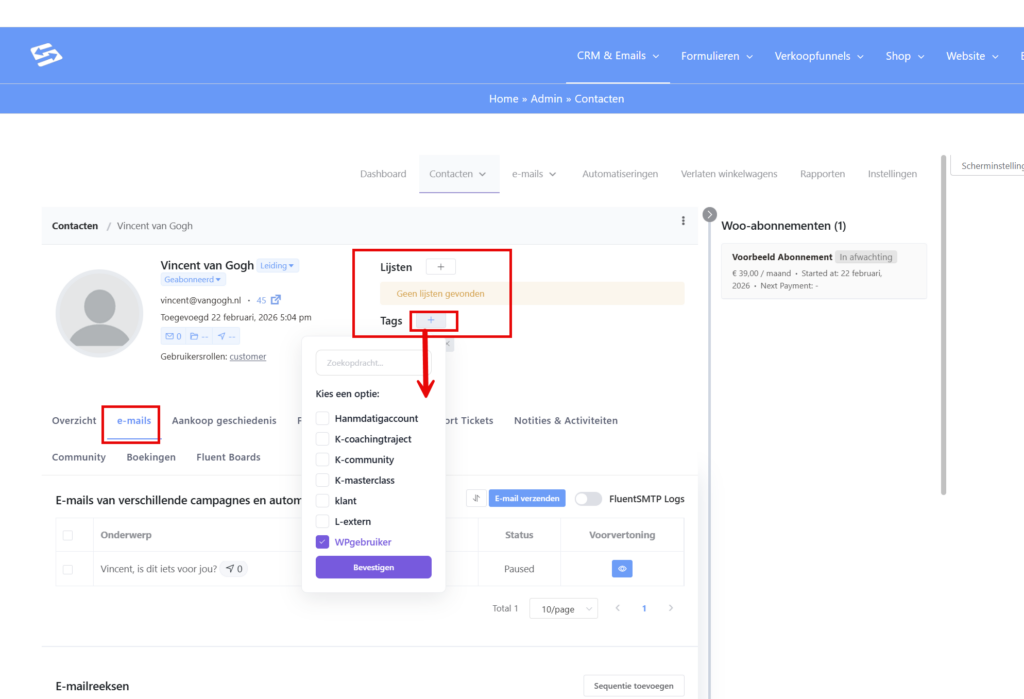This screenshot has height=699, width=1024.
Task: Check the K-community tag checkbox
Action: click(322, 460)
